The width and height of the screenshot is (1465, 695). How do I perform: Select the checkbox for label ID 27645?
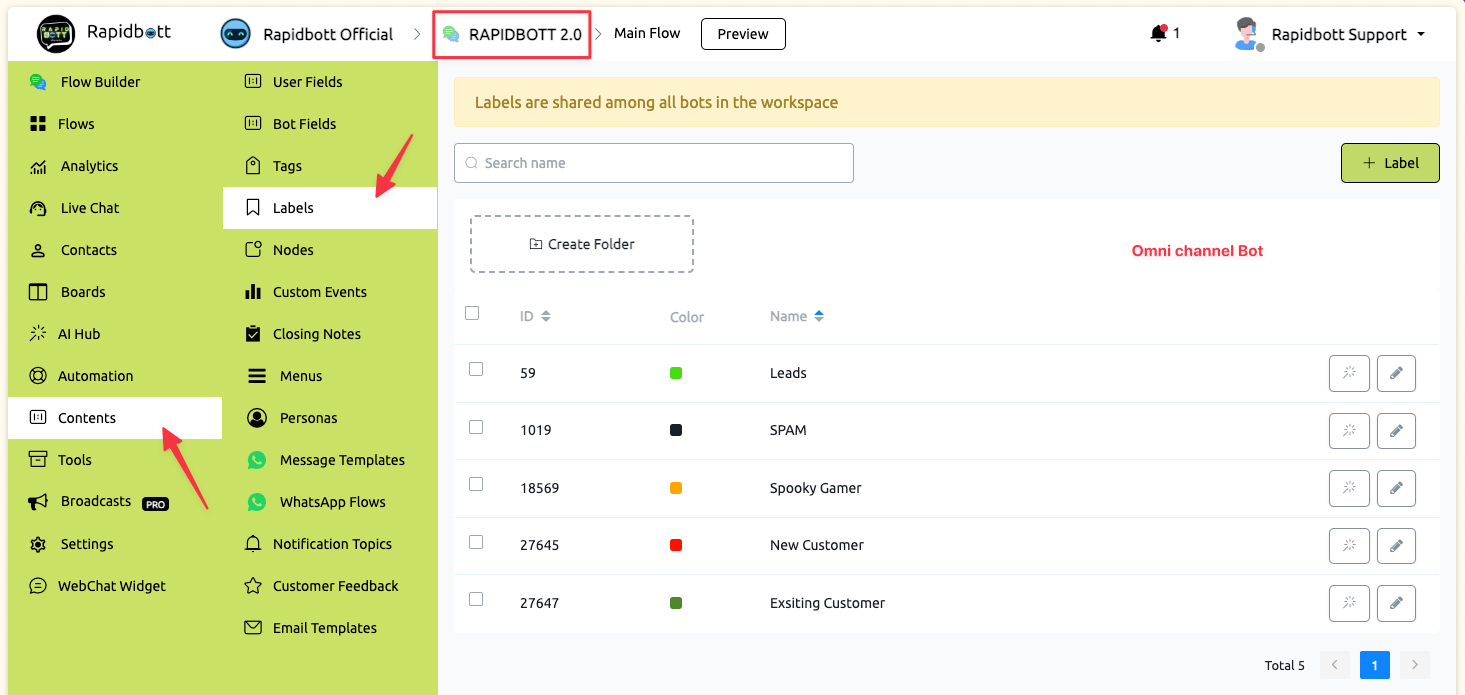pos(476,542)
